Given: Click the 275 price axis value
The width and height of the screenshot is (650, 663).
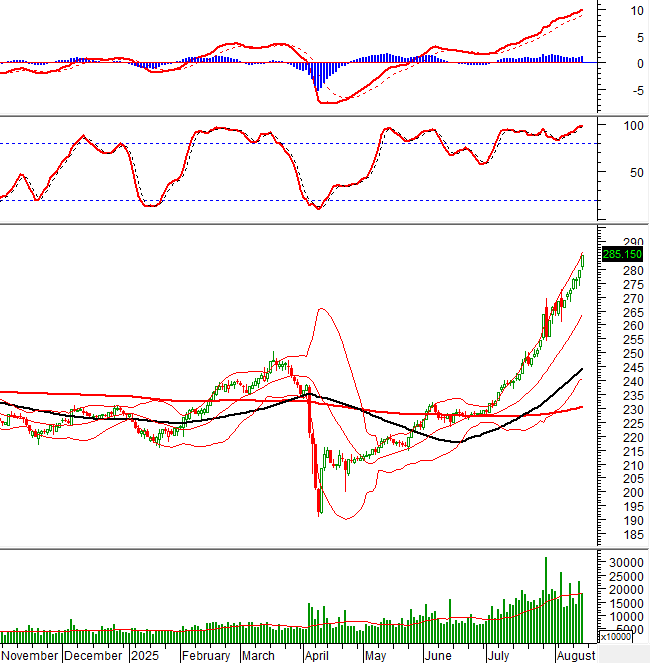Looking at the screenshot, I should tap(633, 285).
